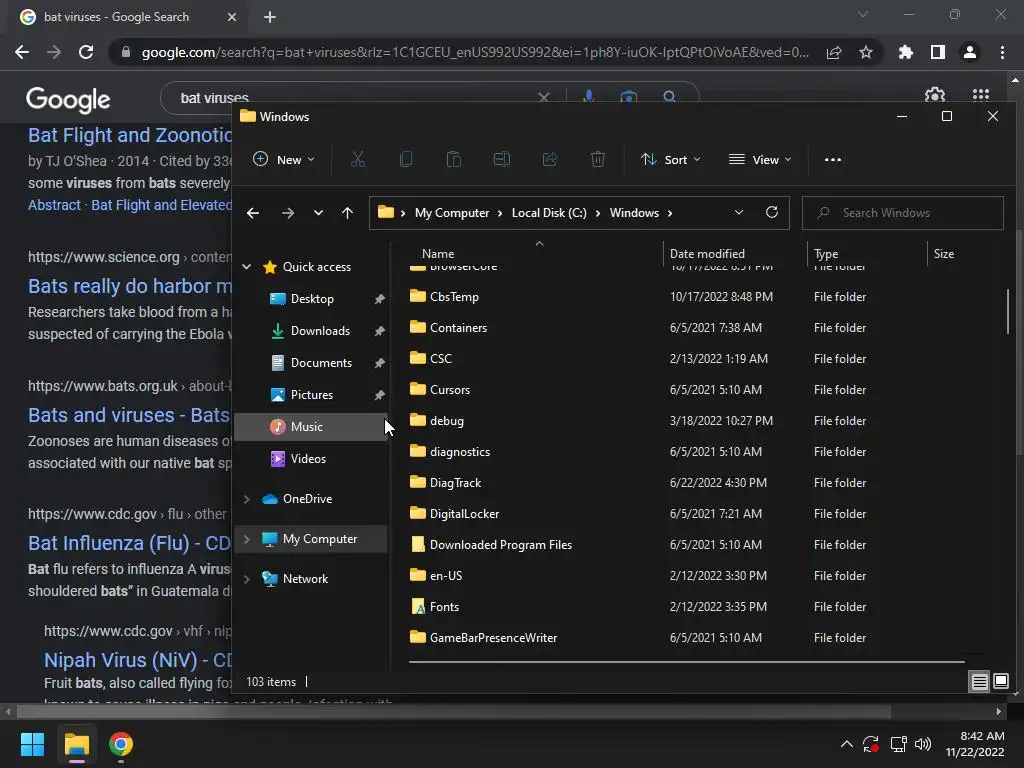
Task: Switch to details view icon in status bar
Action: pyautogui.click(x=980, y=682)
